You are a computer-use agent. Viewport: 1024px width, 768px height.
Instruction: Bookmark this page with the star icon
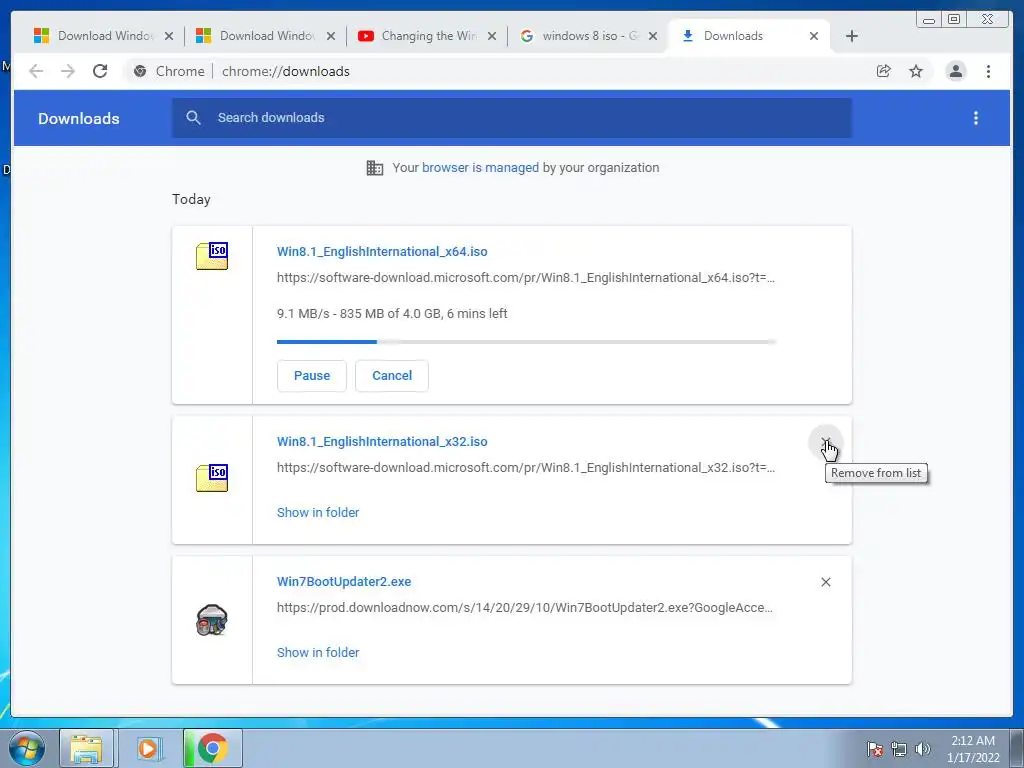pyautogui.click(x=916, y=71)
